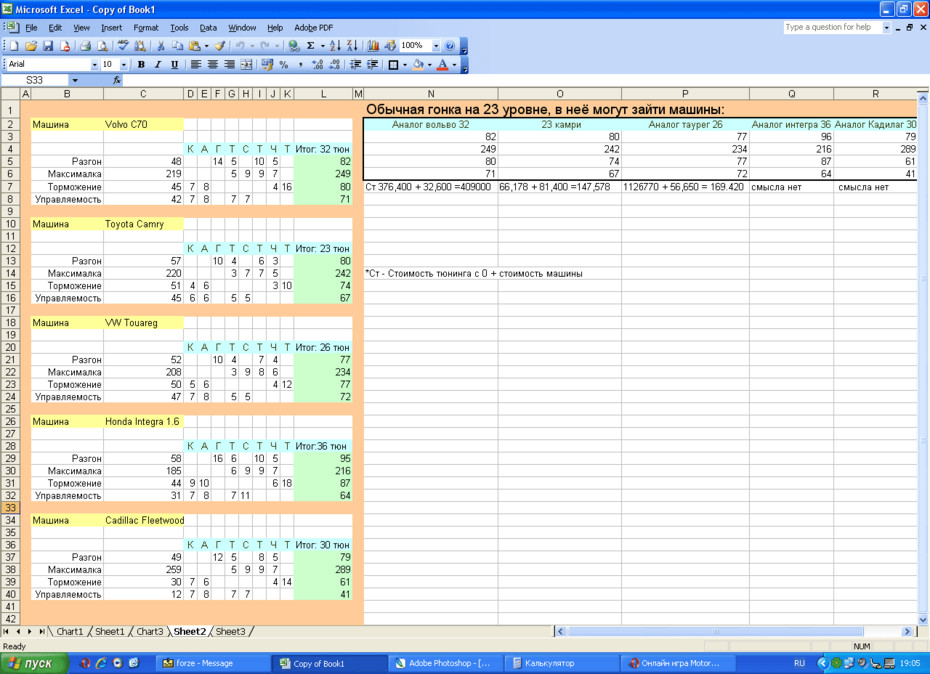Create a new blank workbook
This screenshot has height=674, width=930.
click(x=14, y=46)
